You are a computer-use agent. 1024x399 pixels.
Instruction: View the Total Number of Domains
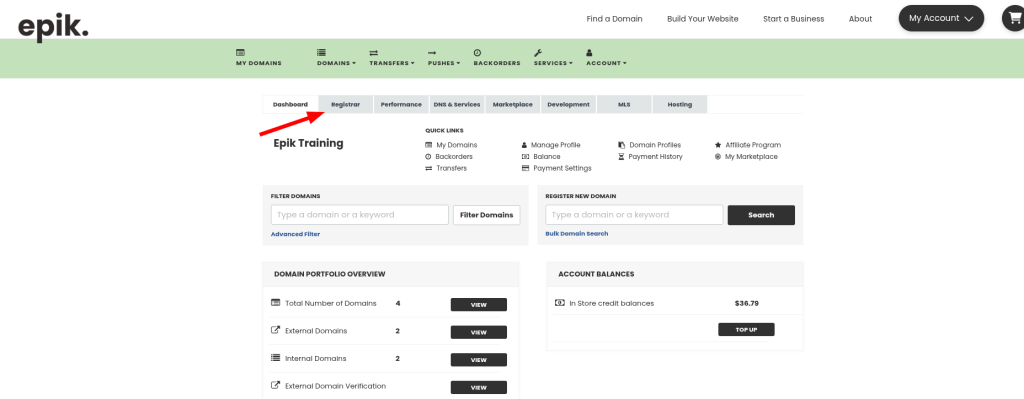coord(479,304)
